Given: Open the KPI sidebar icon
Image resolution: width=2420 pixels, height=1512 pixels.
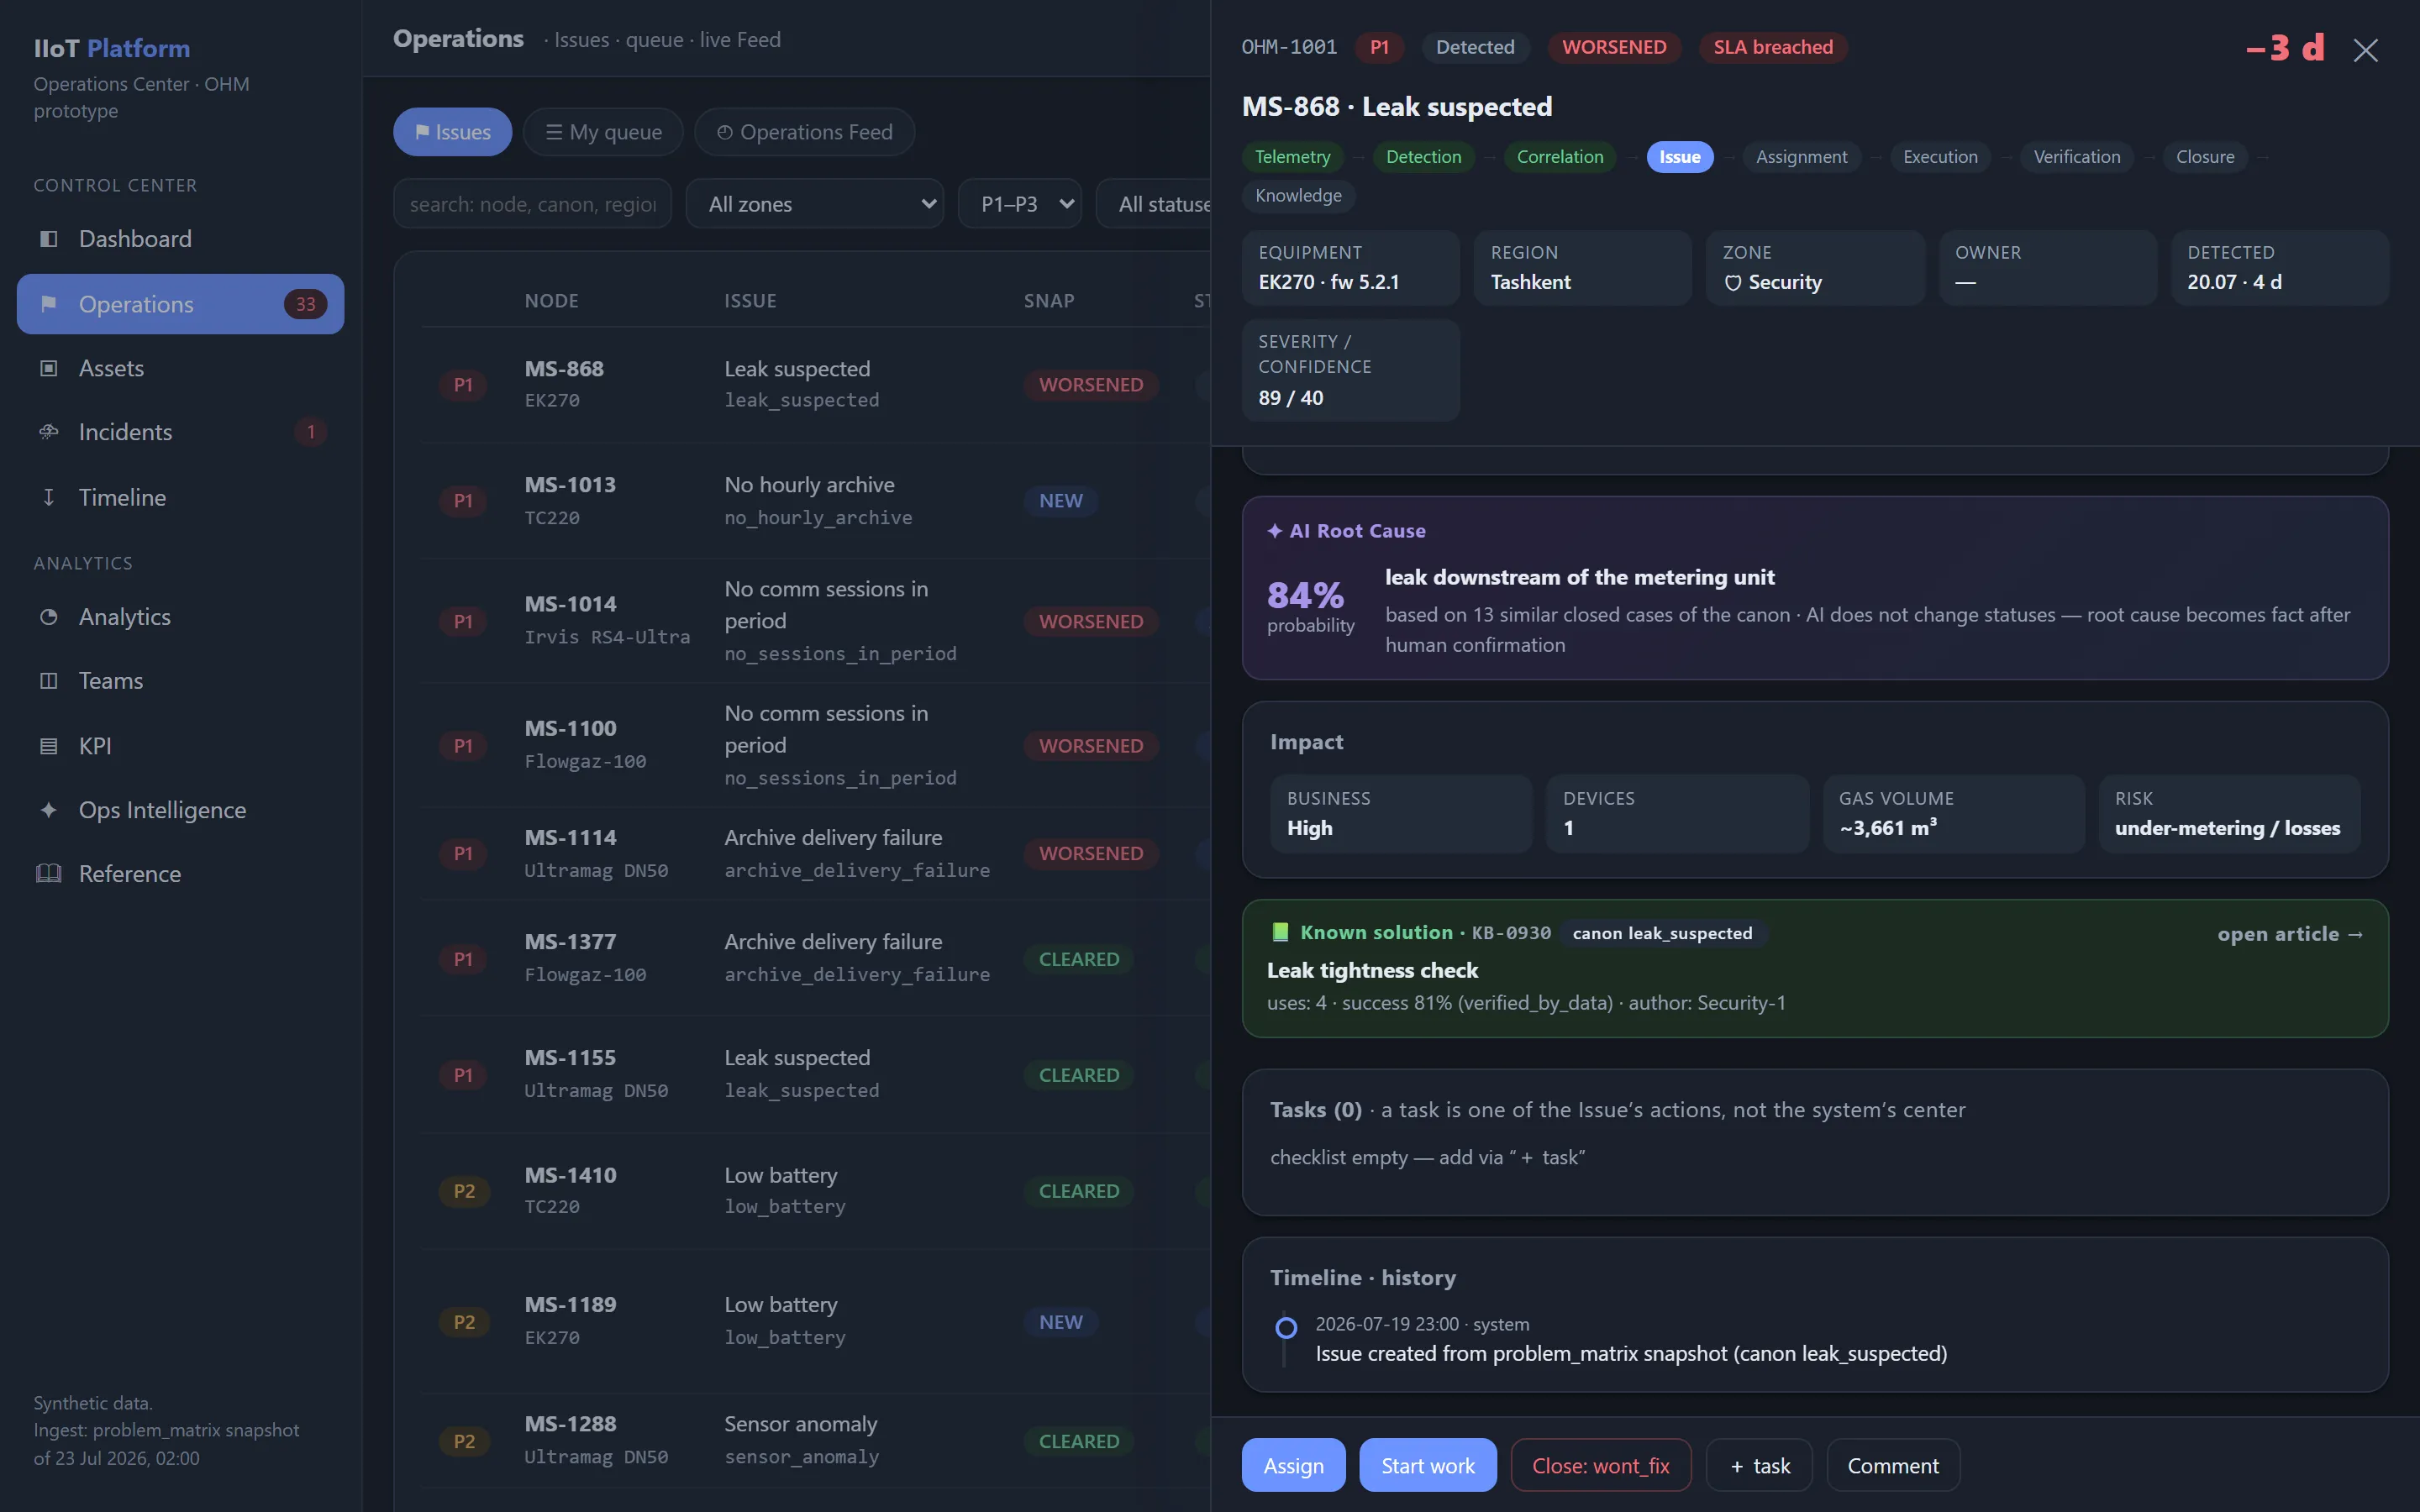Looking at the screenshot, I should pos(48,746).
